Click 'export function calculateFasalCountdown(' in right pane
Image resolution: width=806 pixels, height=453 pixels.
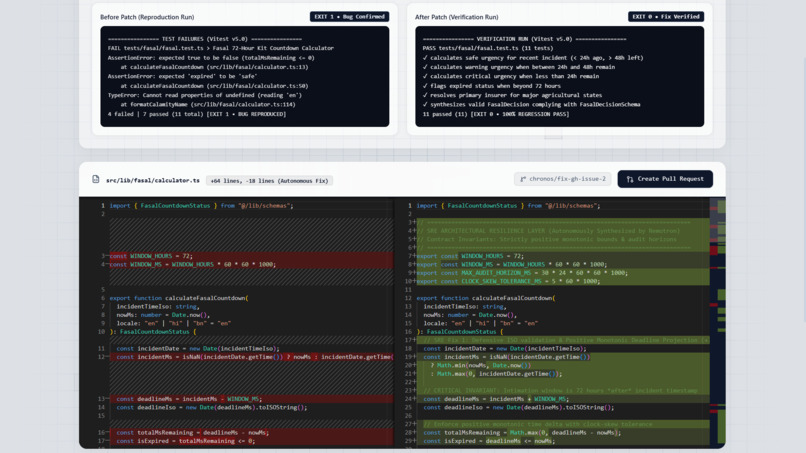tap(486, 298)
